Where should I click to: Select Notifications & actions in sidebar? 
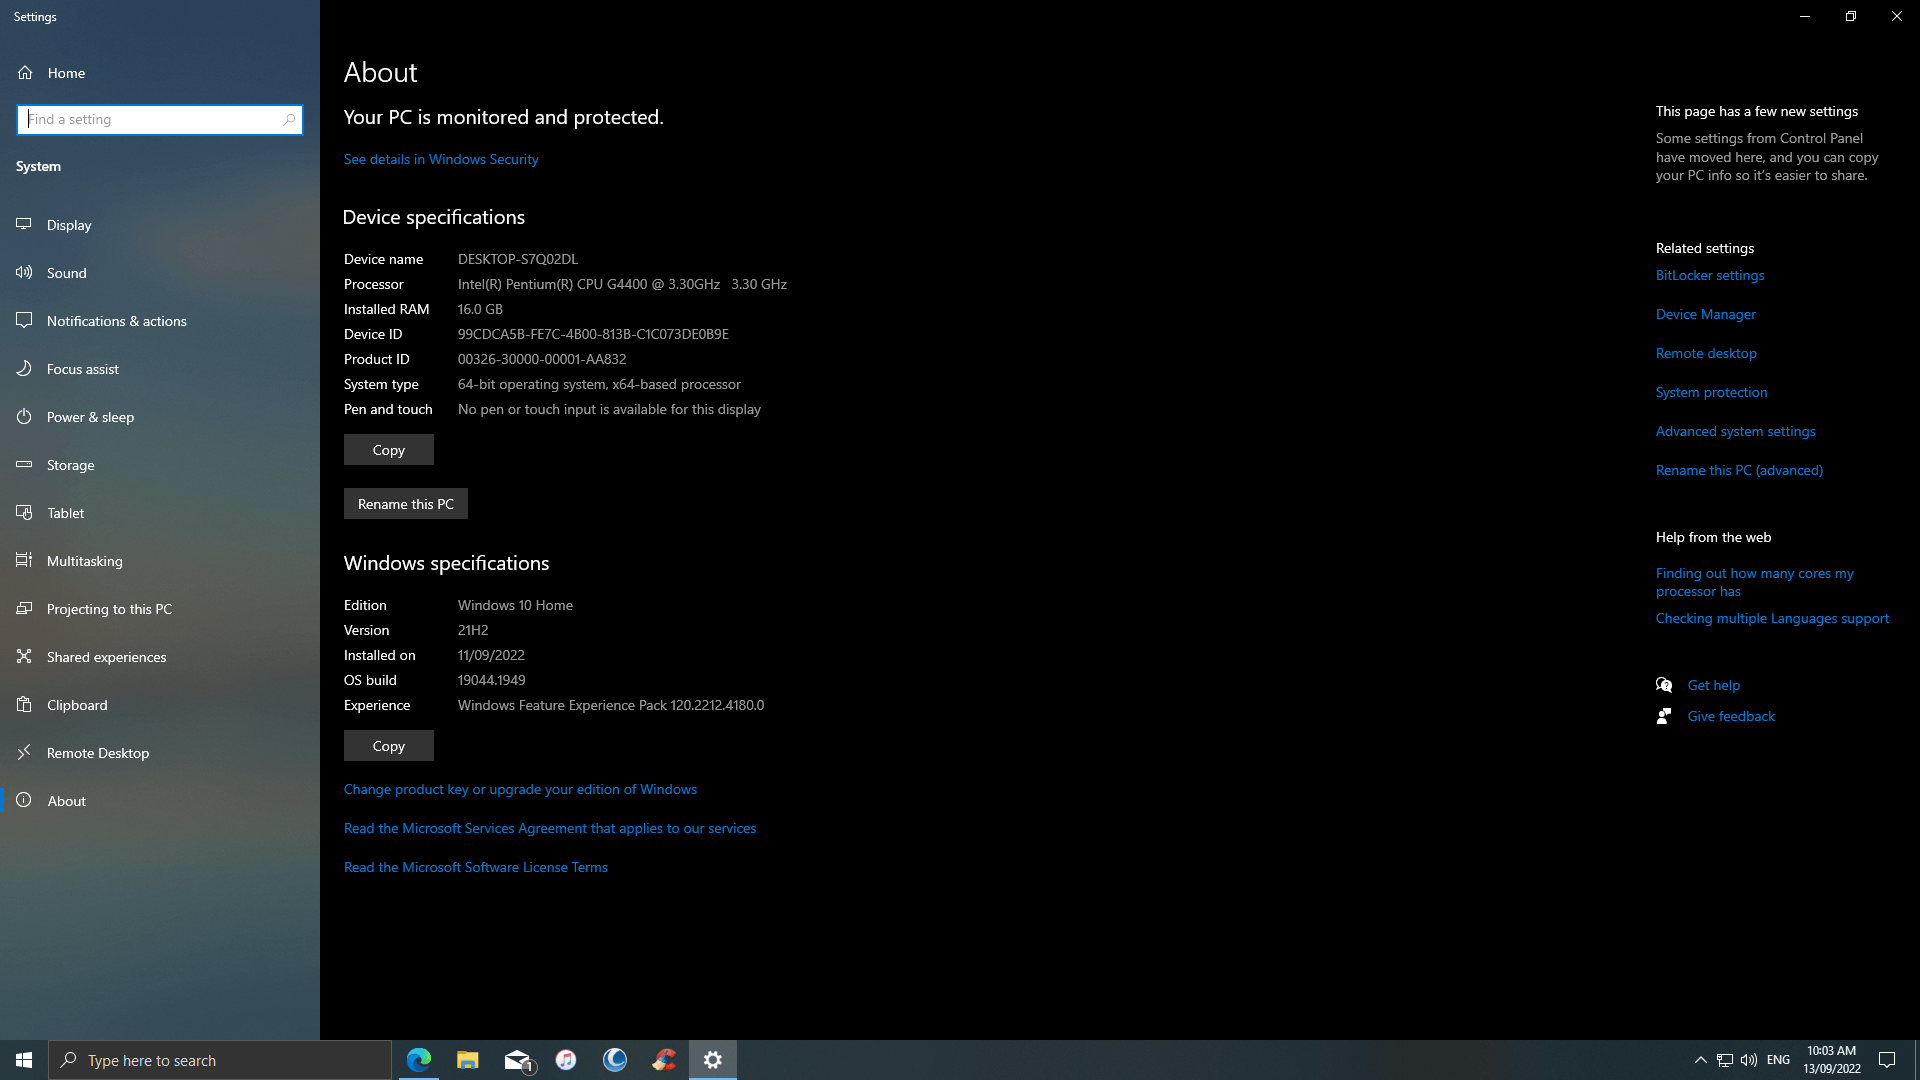click(160, 321)
